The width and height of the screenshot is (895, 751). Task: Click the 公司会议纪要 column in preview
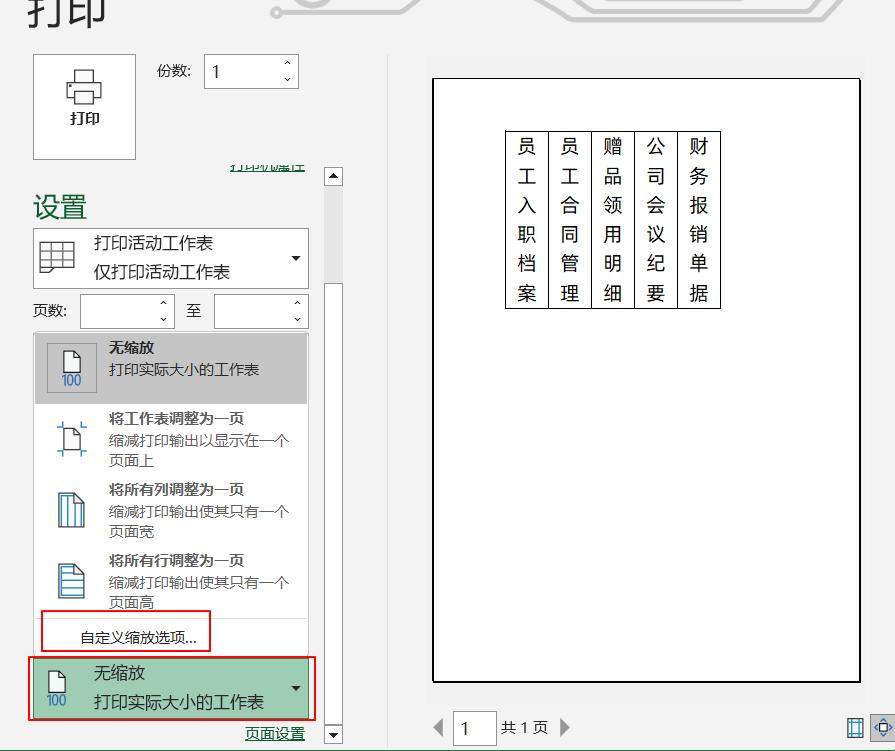coord(656,220)
